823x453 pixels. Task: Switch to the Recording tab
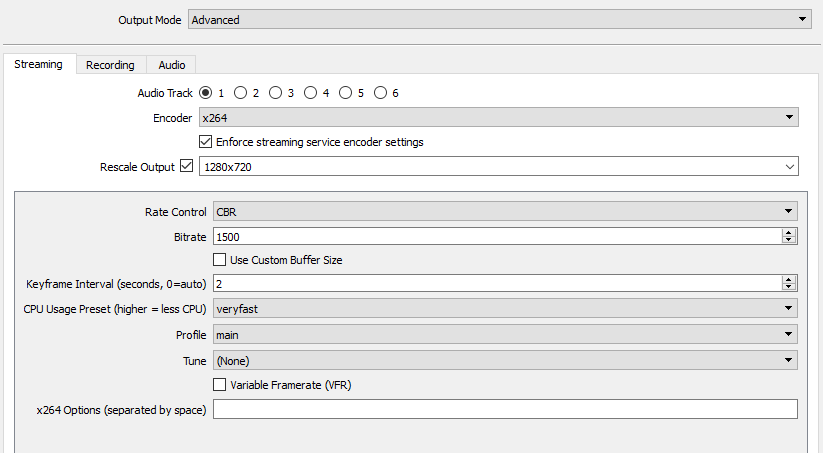tap(110, 65)
